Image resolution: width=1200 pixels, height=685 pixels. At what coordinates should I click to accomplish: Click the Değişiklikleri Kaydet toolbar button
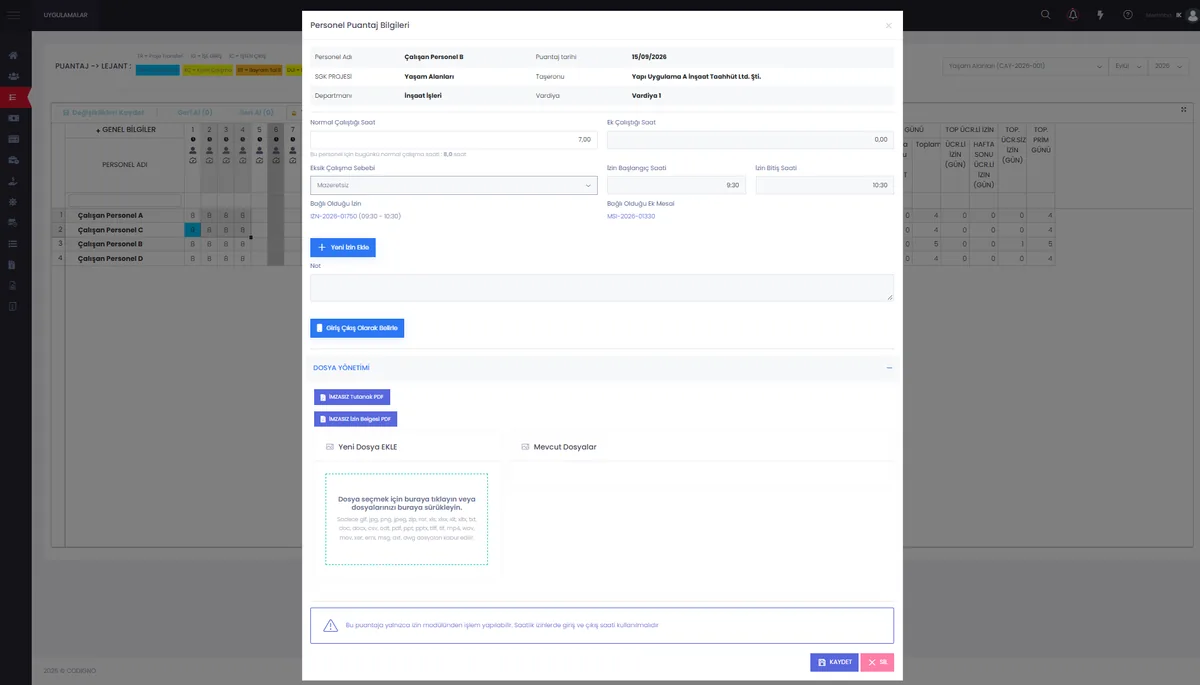pyautogui.click(x=104, y=112)
